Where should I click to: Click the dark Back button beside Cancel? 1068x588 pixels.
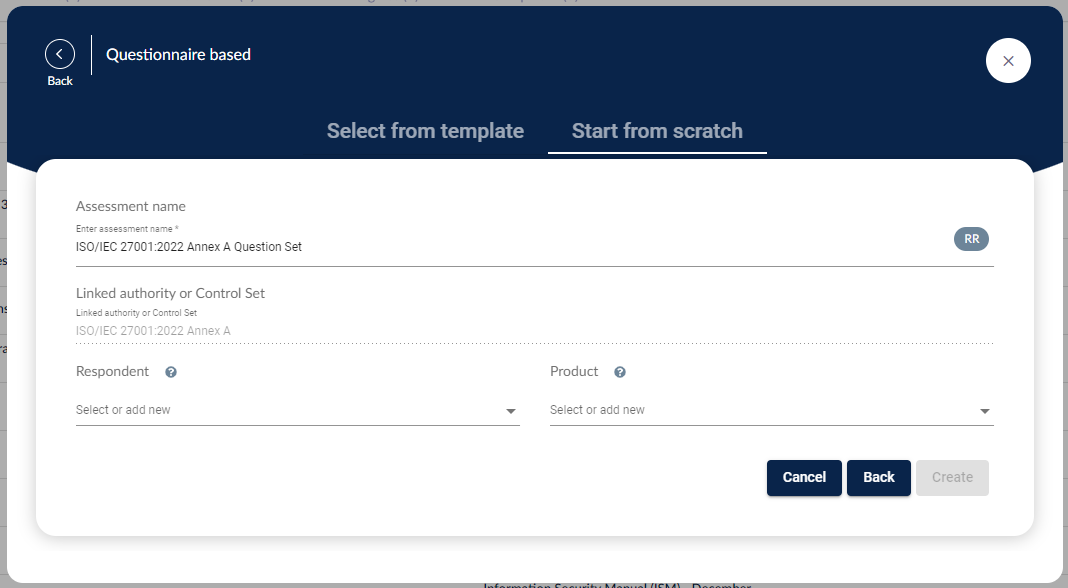click(x=879, y=478)
